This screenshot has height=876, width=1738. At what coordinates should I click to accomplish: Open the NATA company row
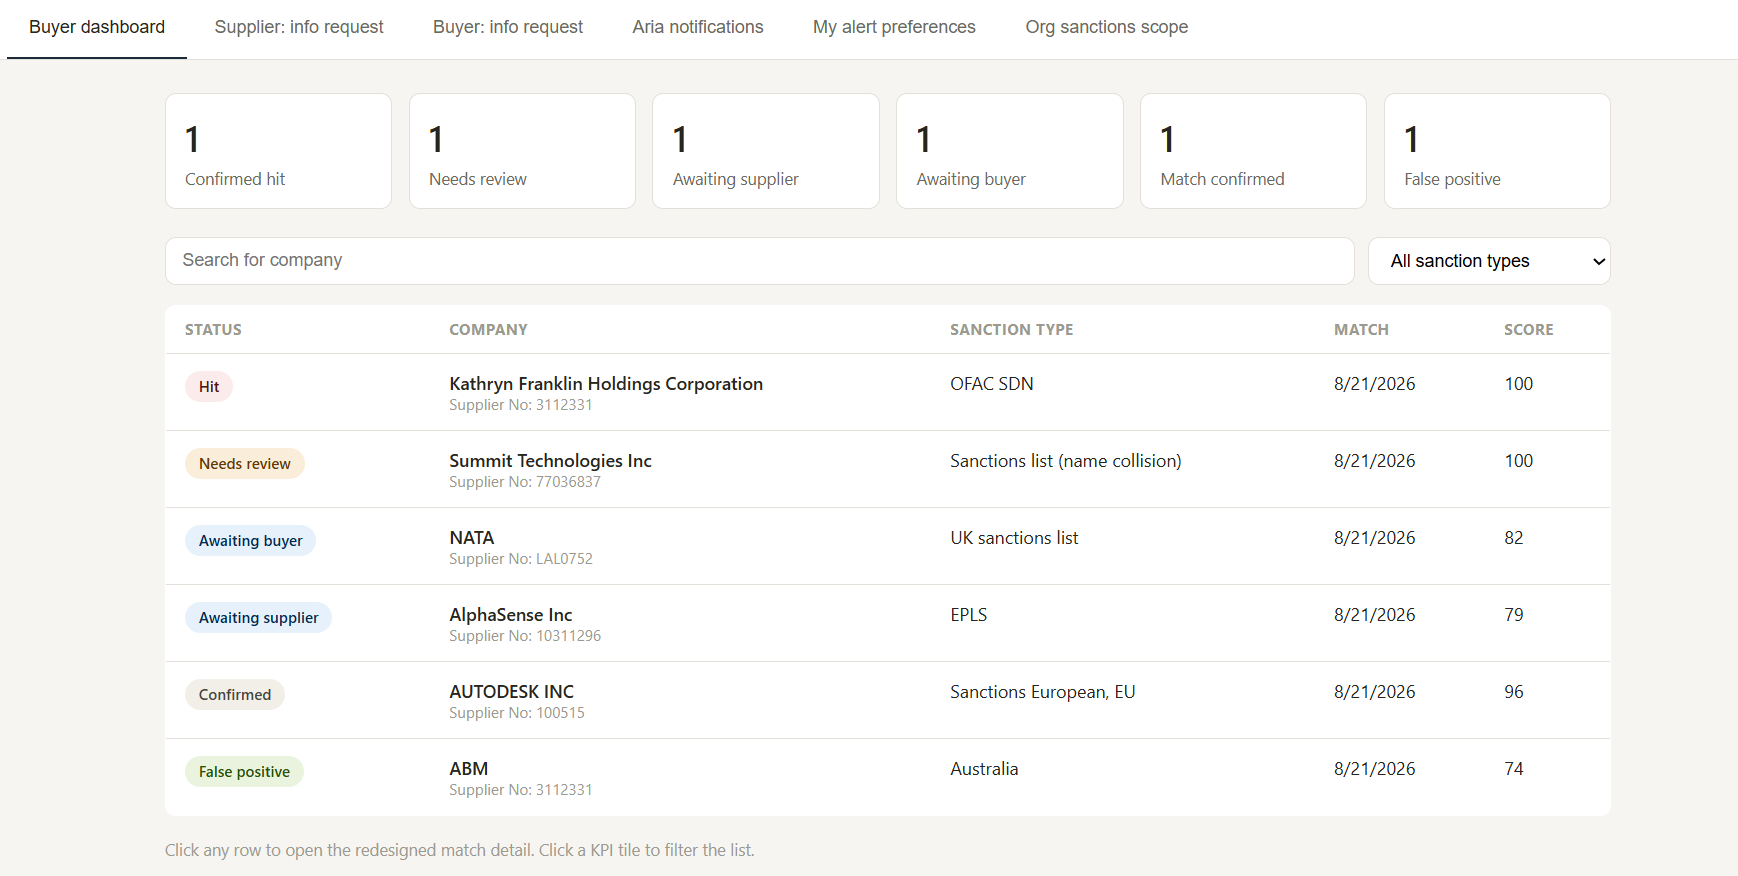coord(888,546)
